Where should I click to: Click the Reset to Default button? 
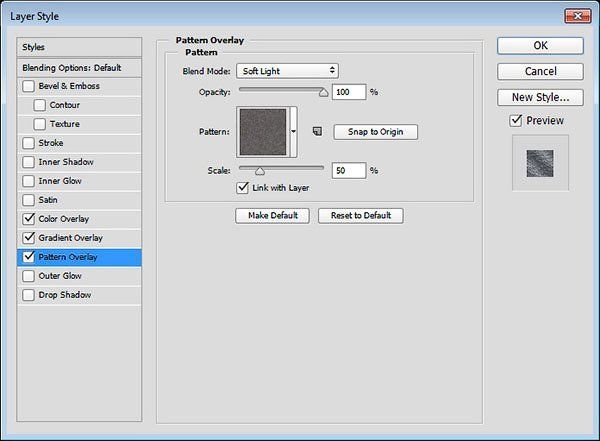coord(360,216)
